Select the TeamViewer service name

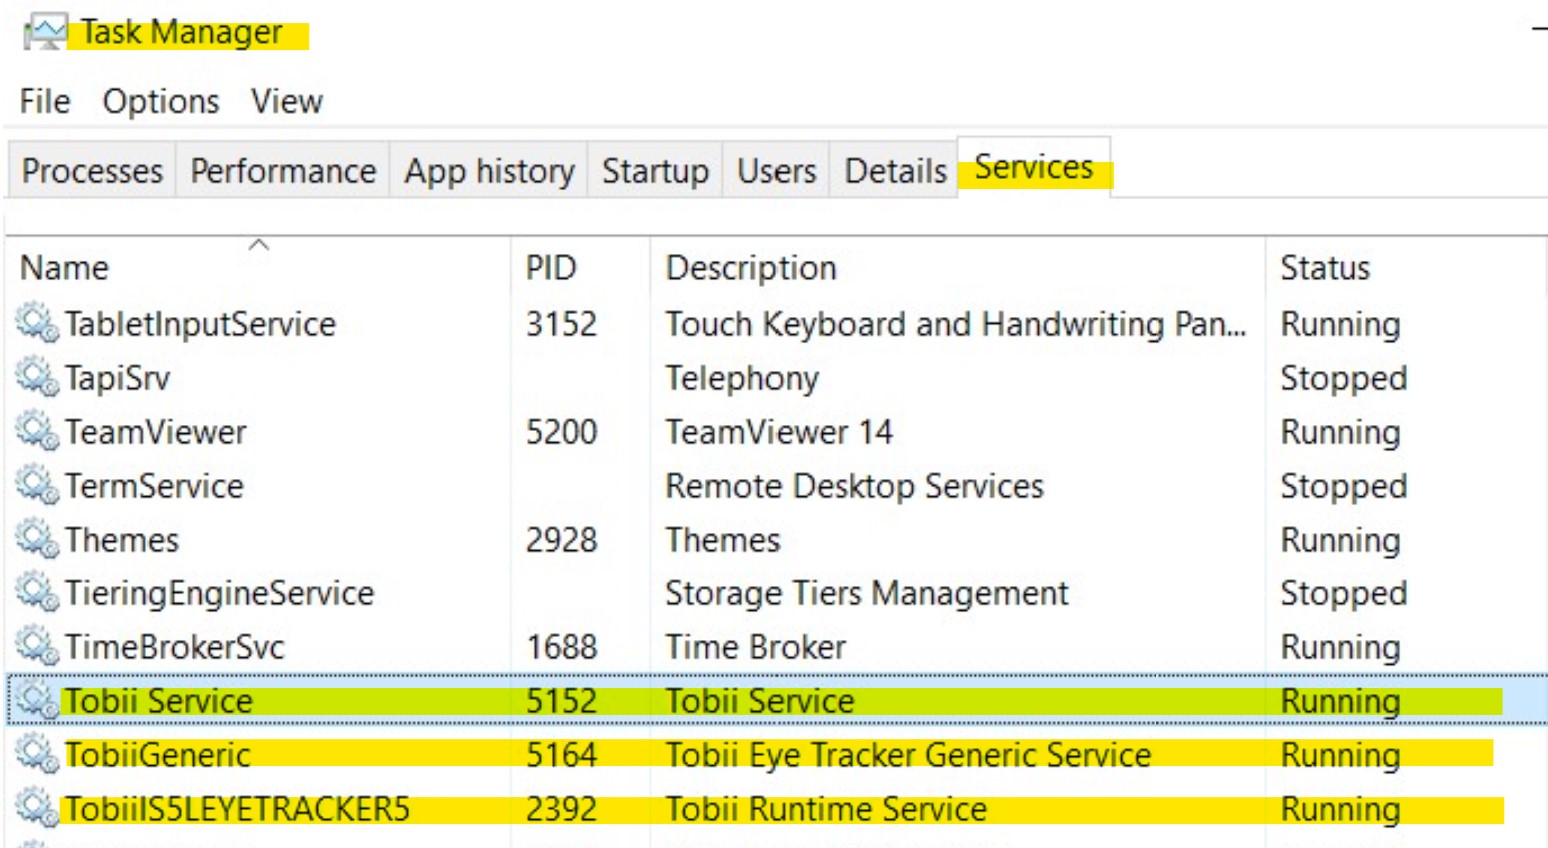coord(155,431)
